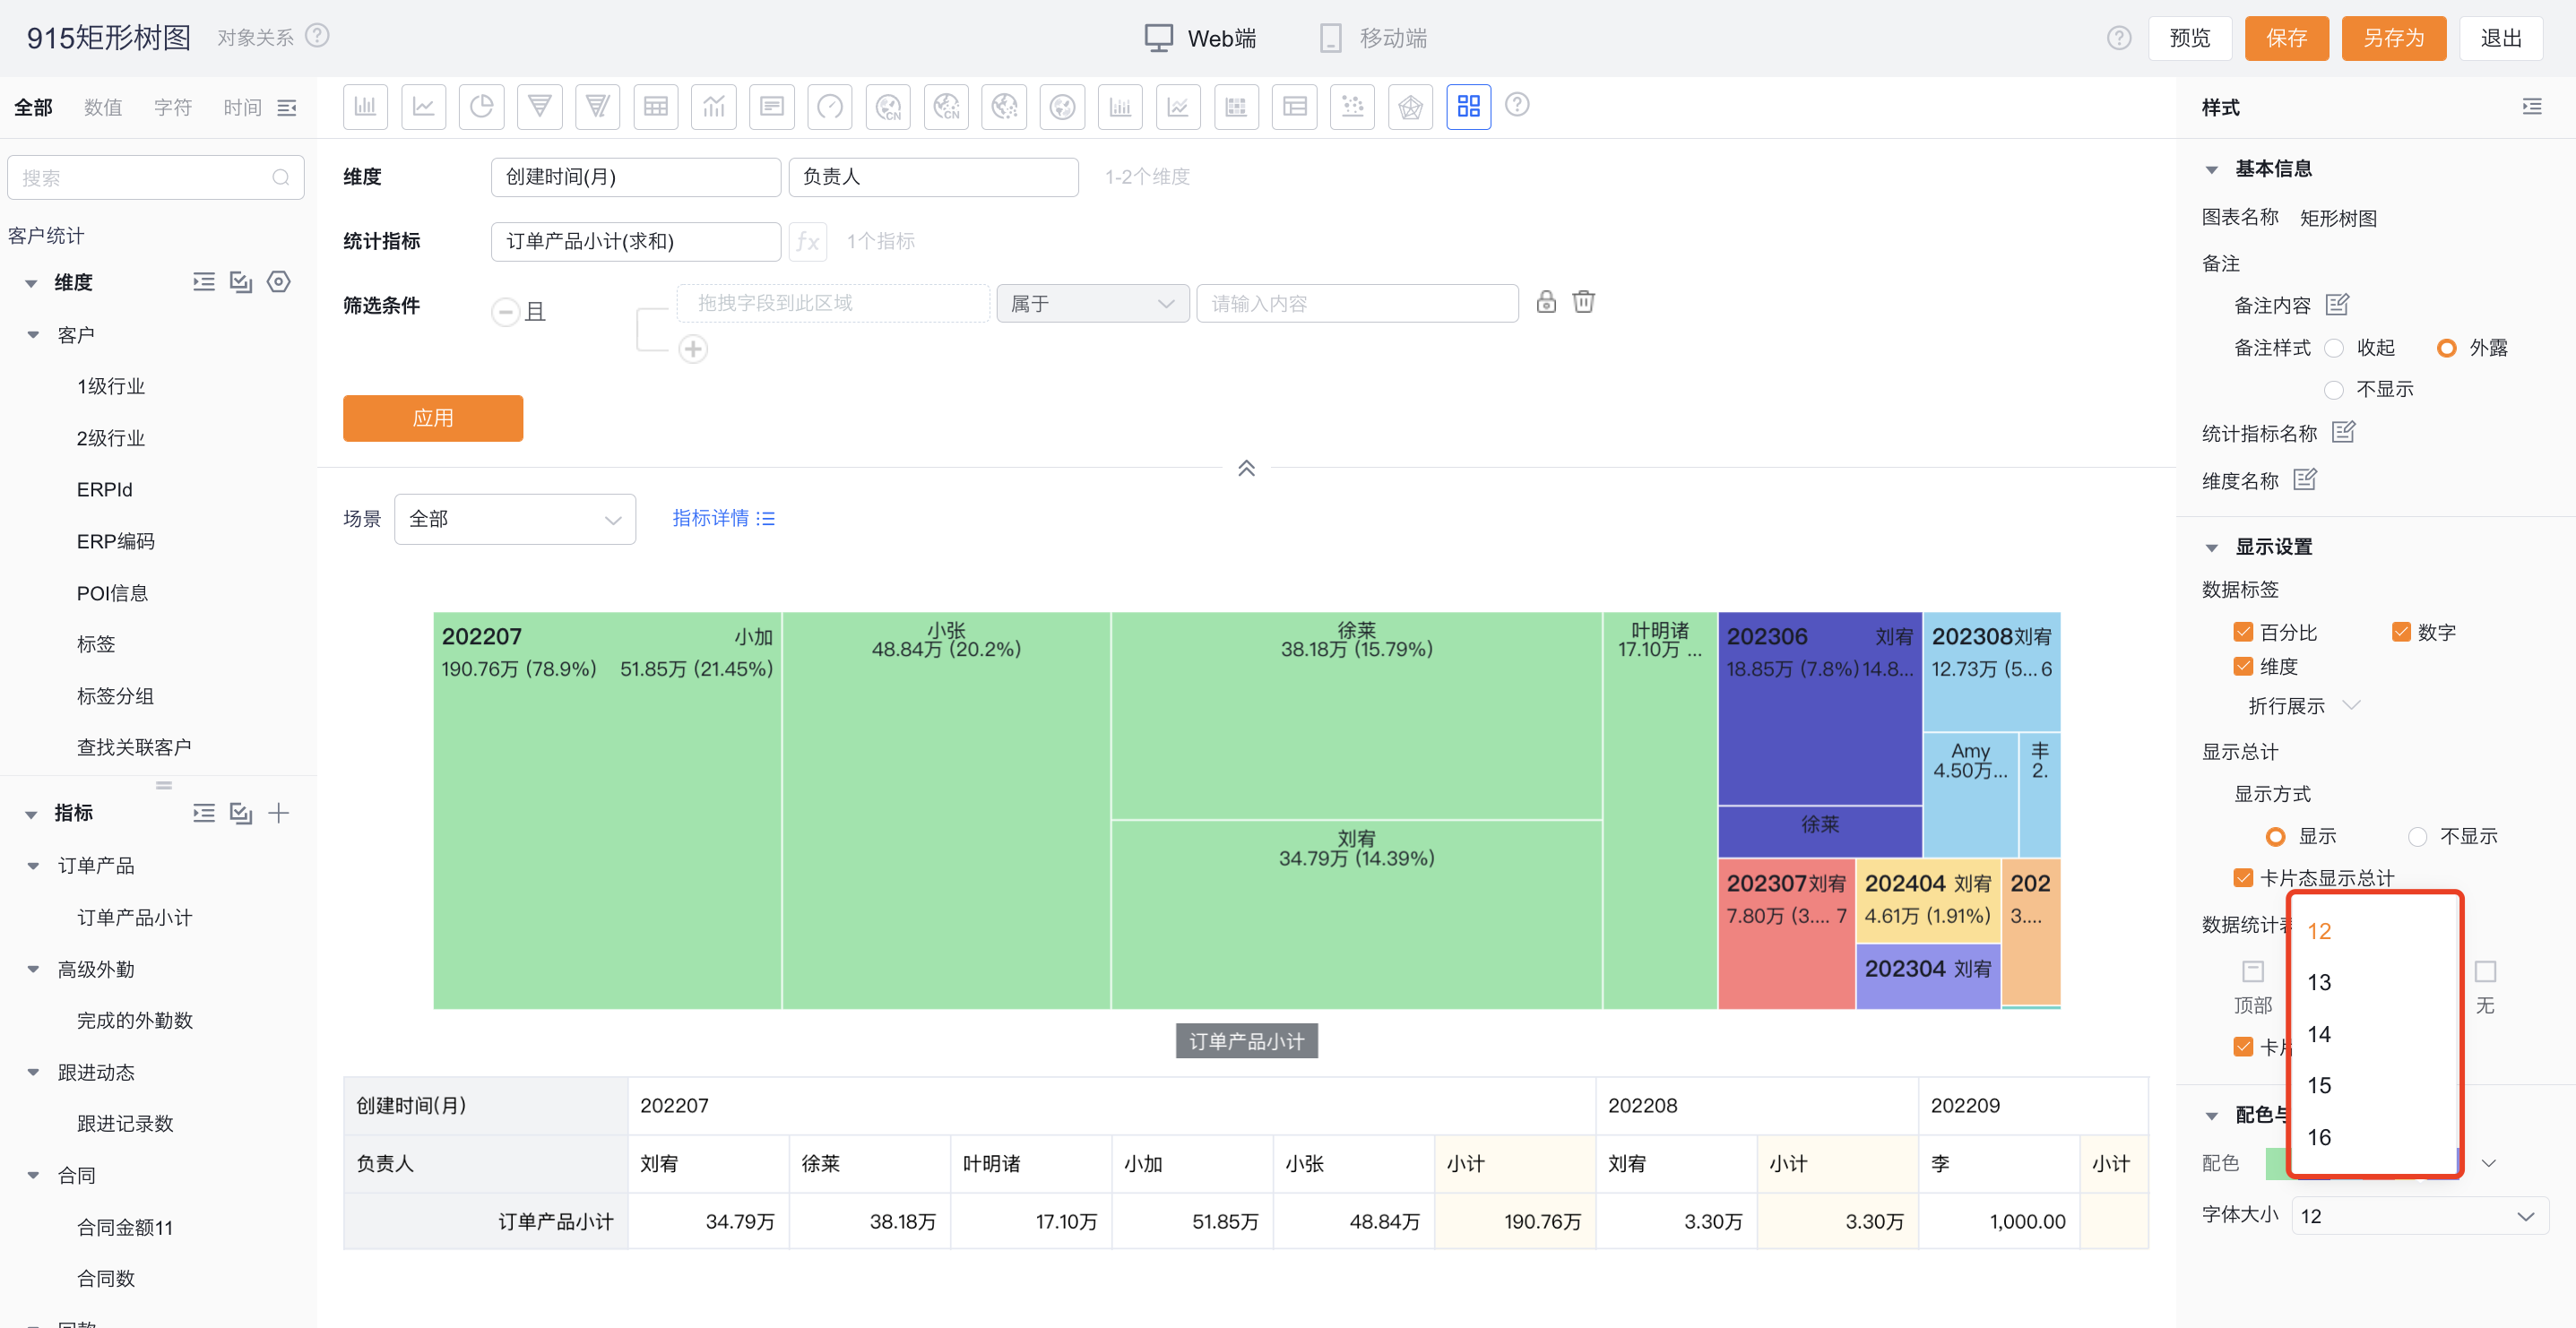Open 场景 全部 dropdown
Screen dimensions: 2576x1328
pos(515,519)
